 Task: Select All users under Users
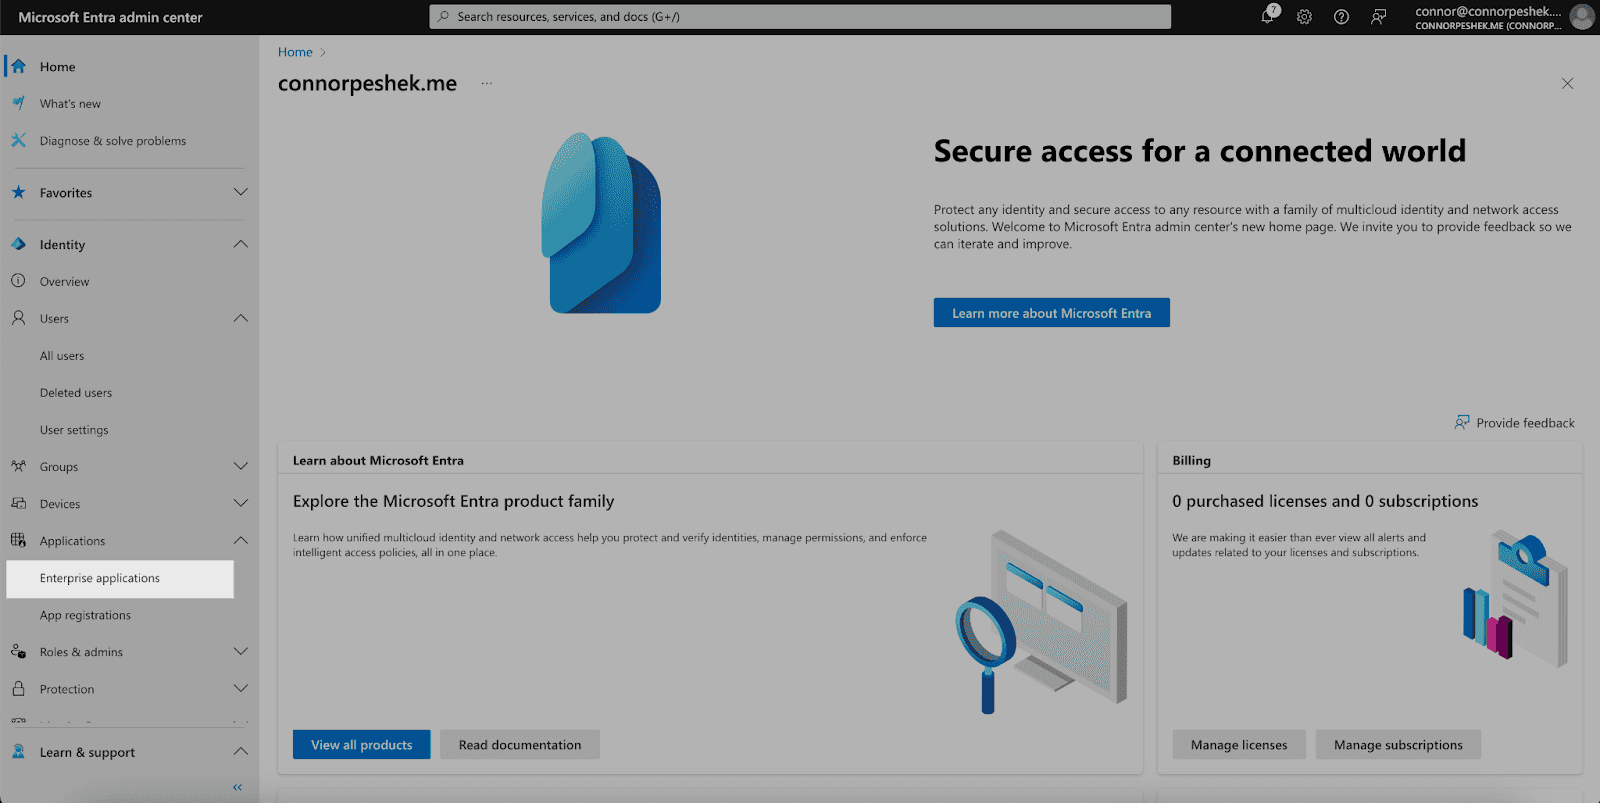click(62, 355)
